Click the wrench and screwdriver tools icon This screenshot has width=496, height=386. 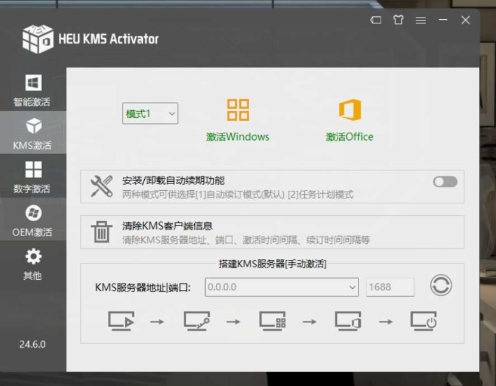[102, 186]
